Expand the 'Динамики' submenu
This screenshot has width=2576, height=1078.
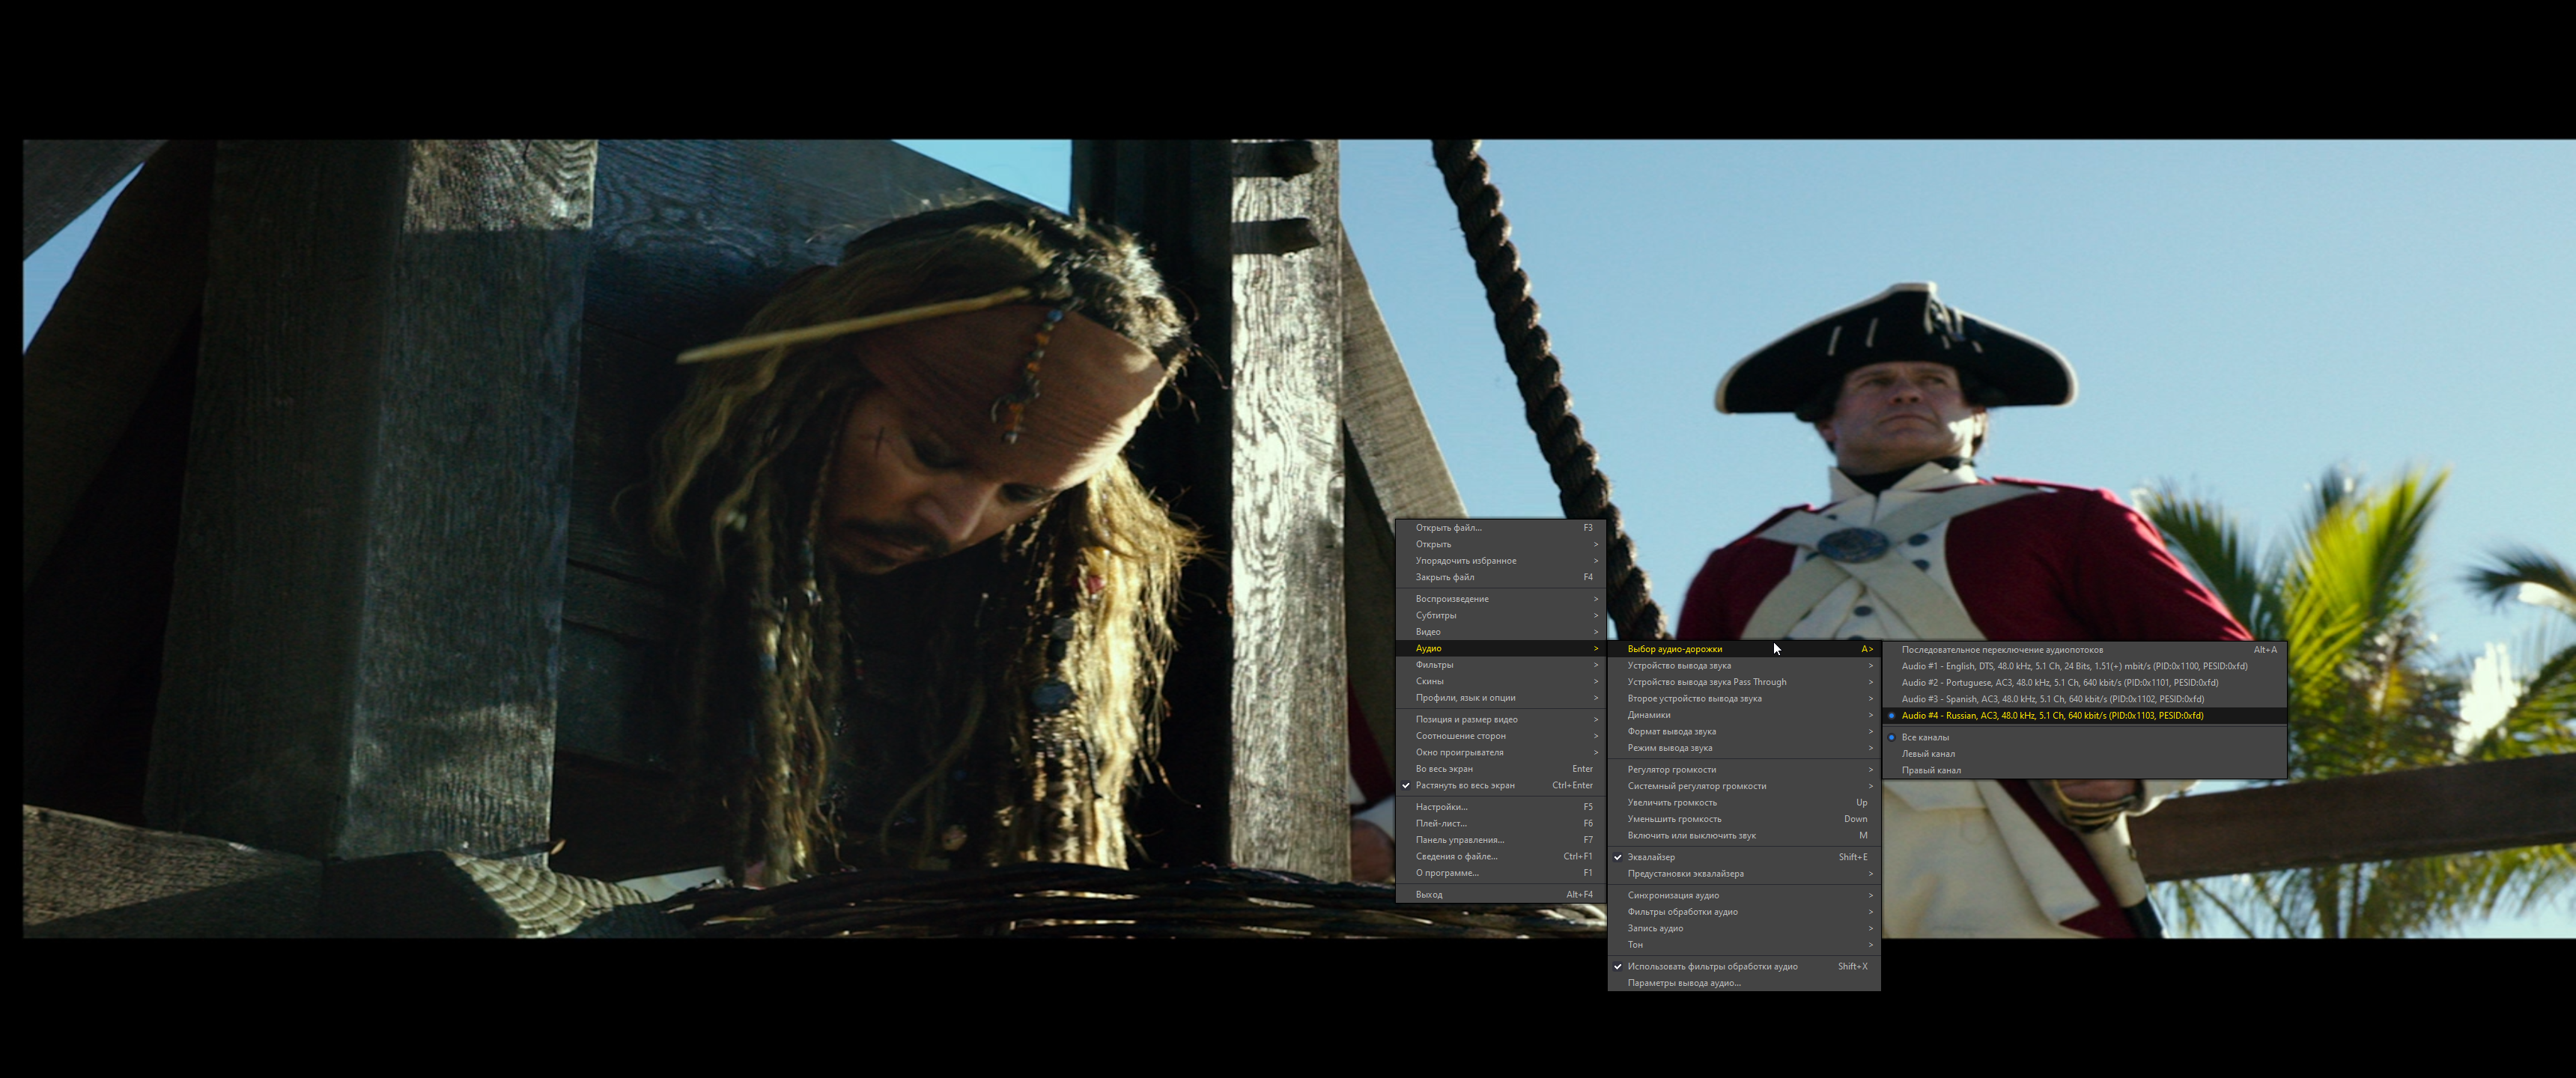tap(1649, 715)
